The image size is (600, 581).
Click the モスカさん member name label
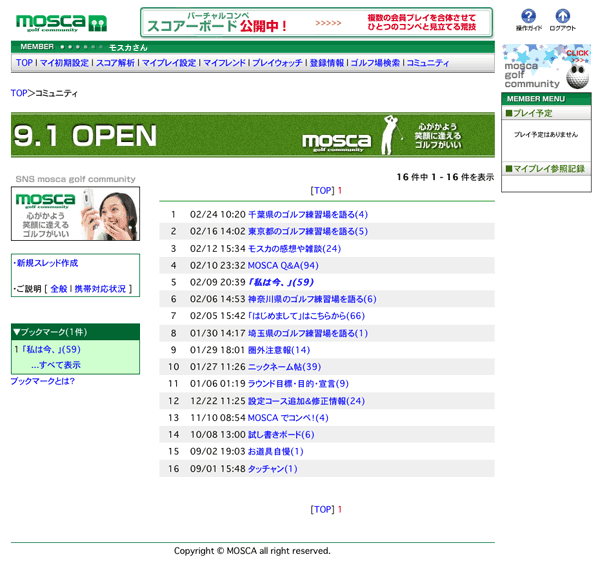point(128,47)
